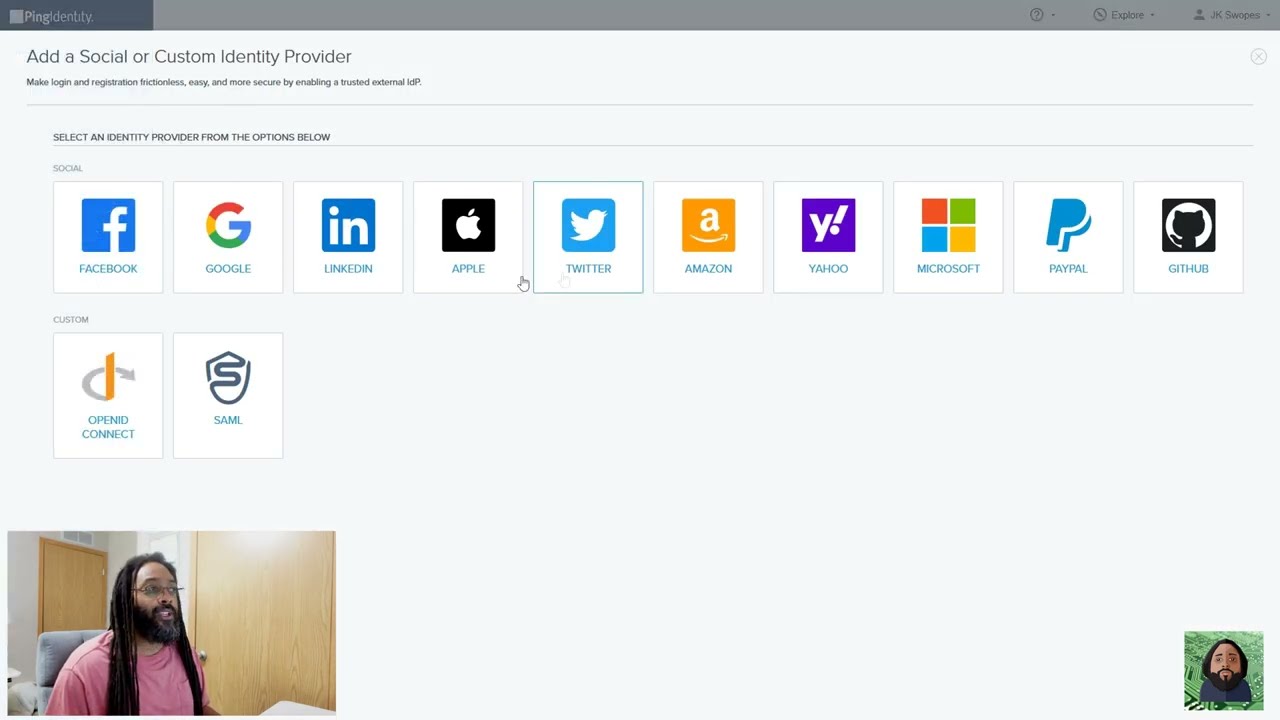Select the Amazon provider tile
Viewport: 1280px width, 720px height.
point(708,237)
